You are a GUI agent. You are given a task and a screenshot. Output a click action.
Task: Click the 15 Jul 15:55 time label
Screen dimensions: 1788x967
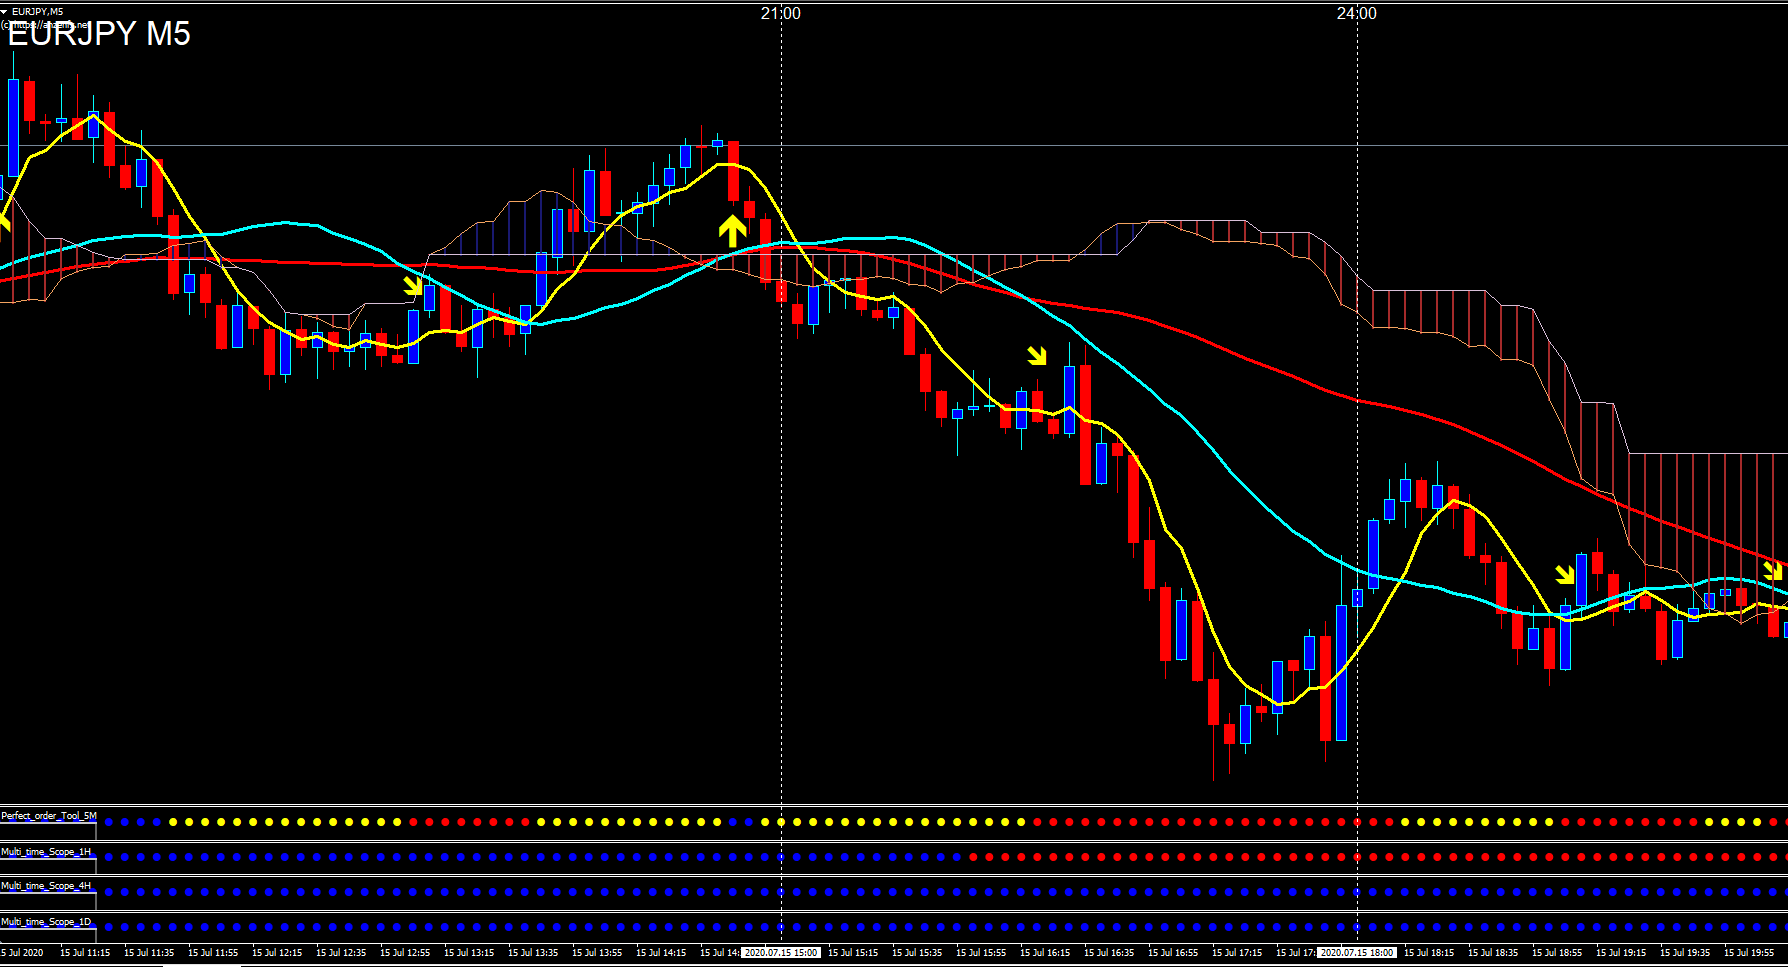[x=981, y=953]
